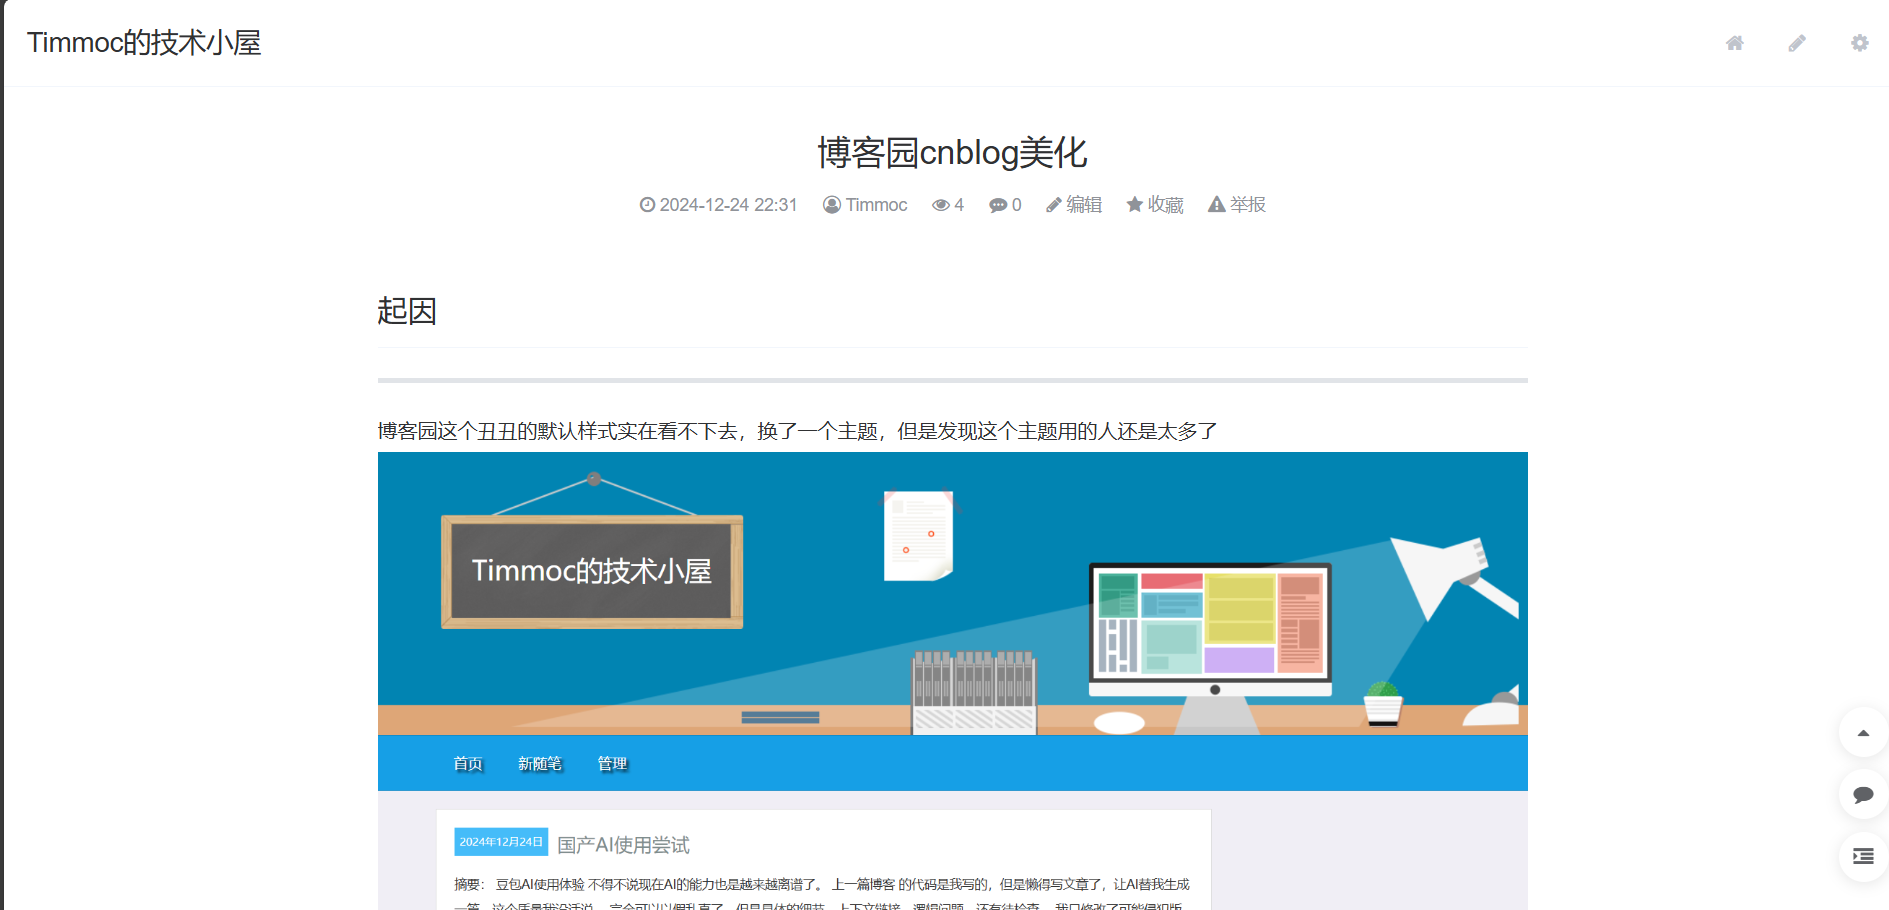Click the 收藏 favorite link
Screen dimensions: 1889x910
[x=1165, y=205]
